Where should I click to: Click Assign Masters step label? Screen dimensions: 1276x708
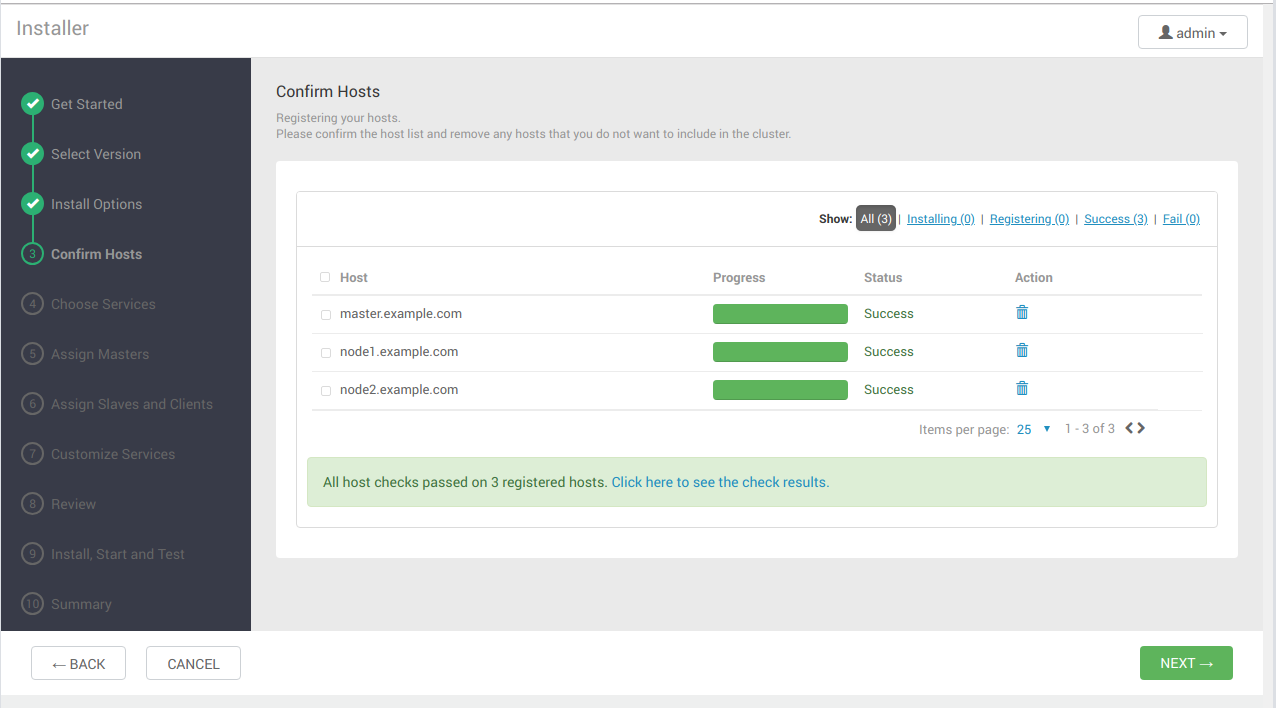pos(100,354)
